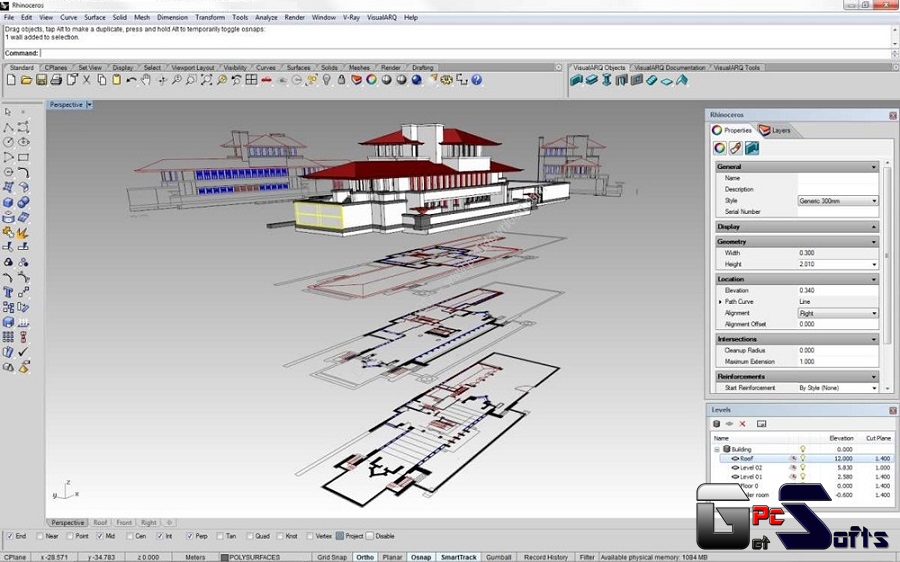Image resolution: width=900 pixels, height=562 pixels.
Task: Enable the Quad osnap checkbox
Action: pyautogui.click(x=250, y=536)
